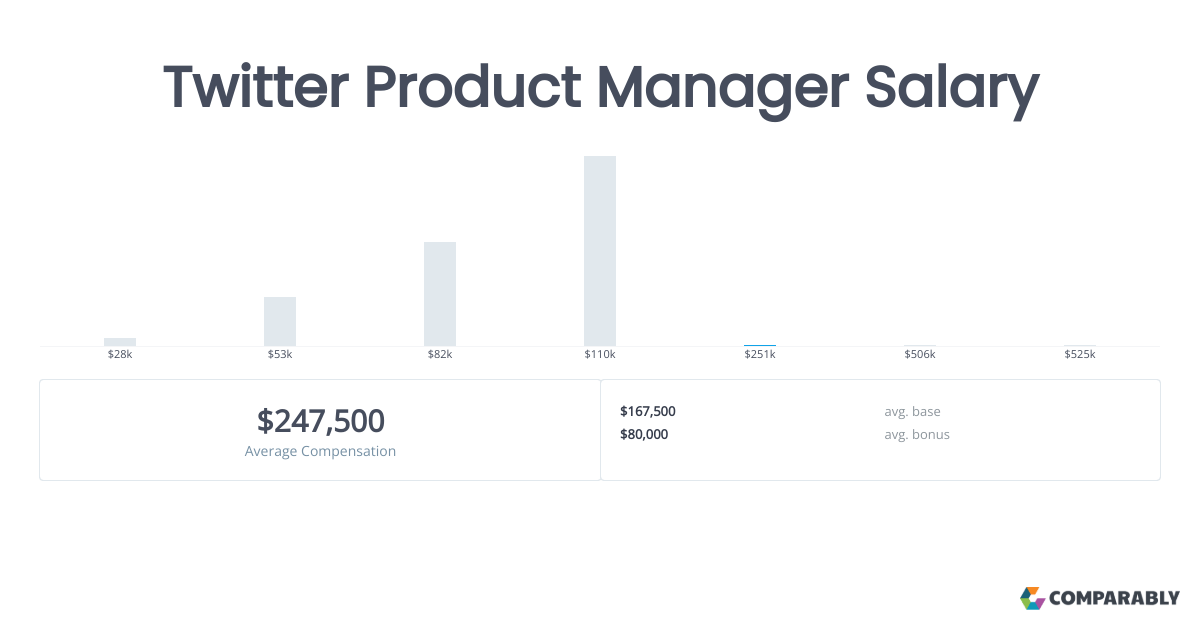This screenshot has width=1200, height=630.
Task: Click the Average Compensation caption
Action: pos(320,451)
